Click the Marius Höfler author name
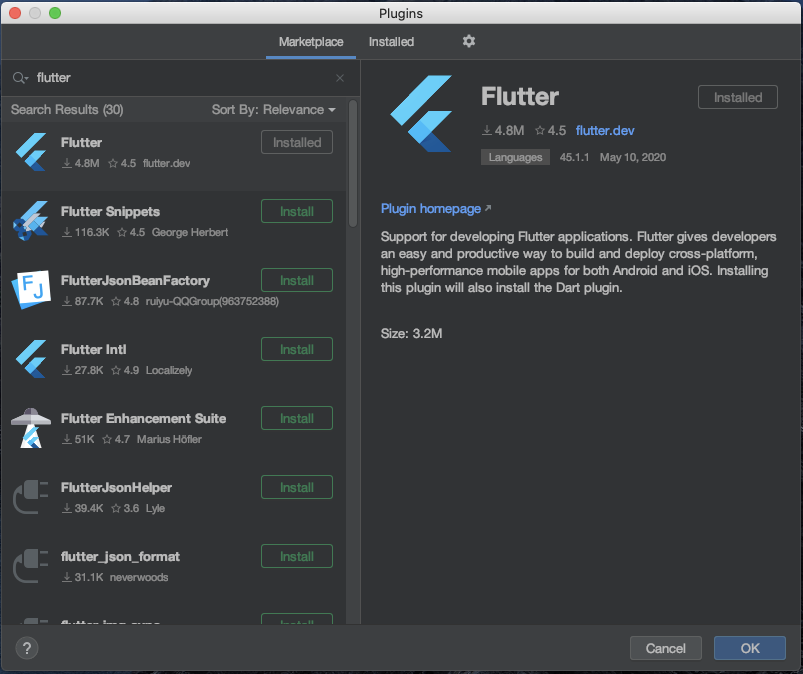This screenshot has height=674, width=803. click(x=169, y=439)
